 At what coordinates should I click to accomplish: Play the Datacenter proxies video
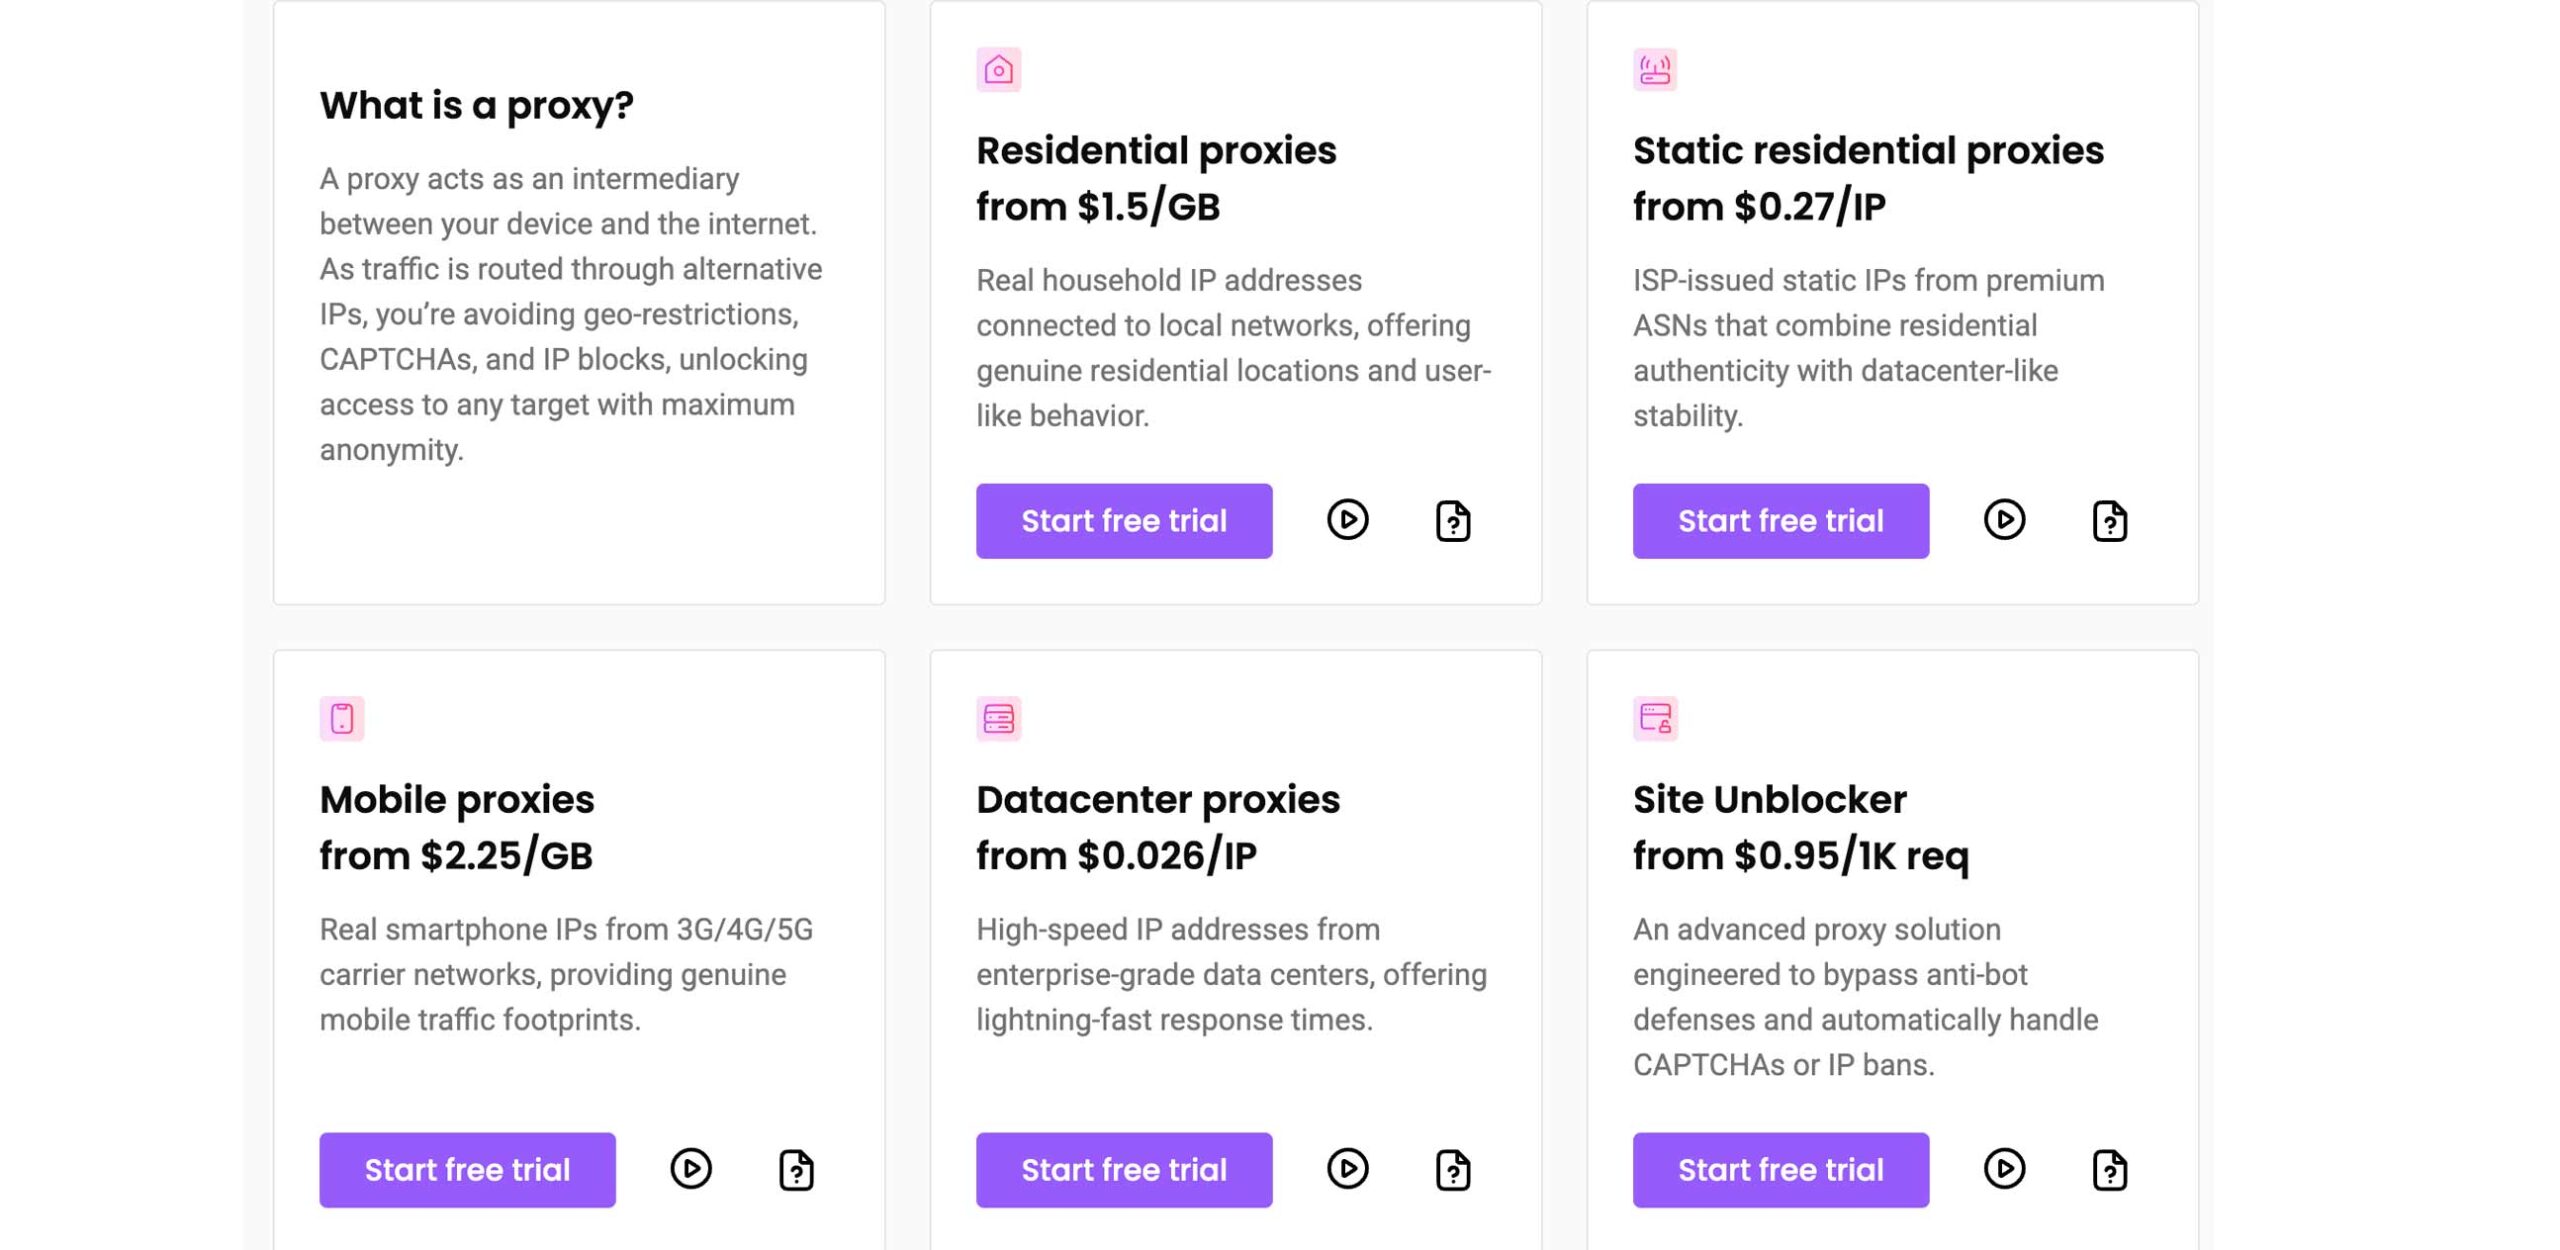click(x=1347, y=1169)
